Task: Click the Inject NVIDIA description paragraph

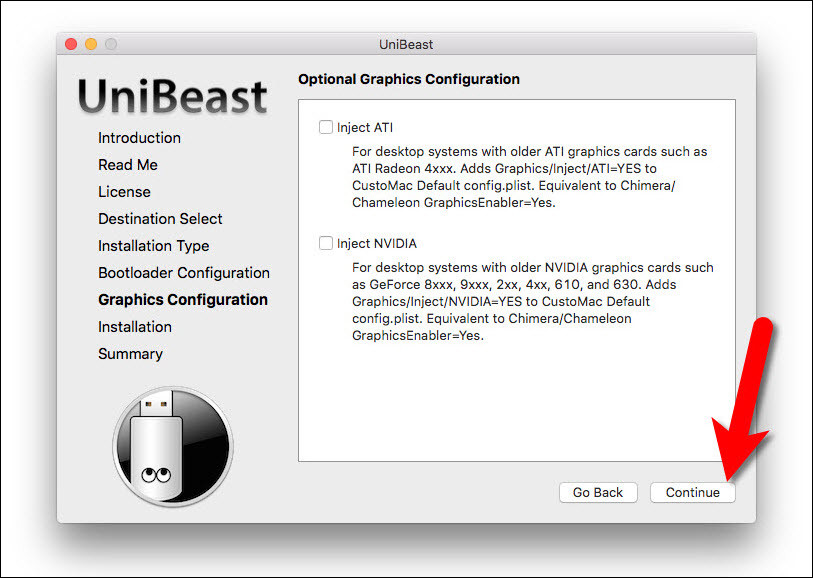Action: click(532, 301)
